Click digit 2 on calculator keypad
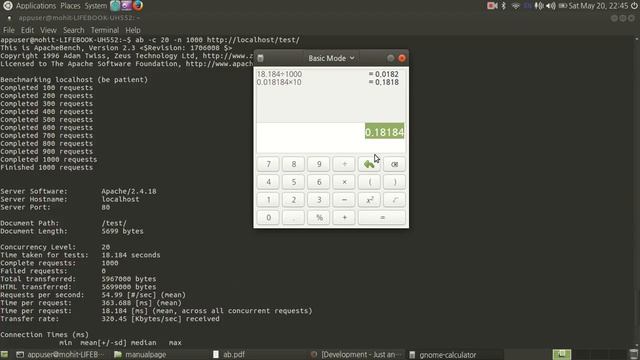The image size is (640, 360). [x=293, y=200]
